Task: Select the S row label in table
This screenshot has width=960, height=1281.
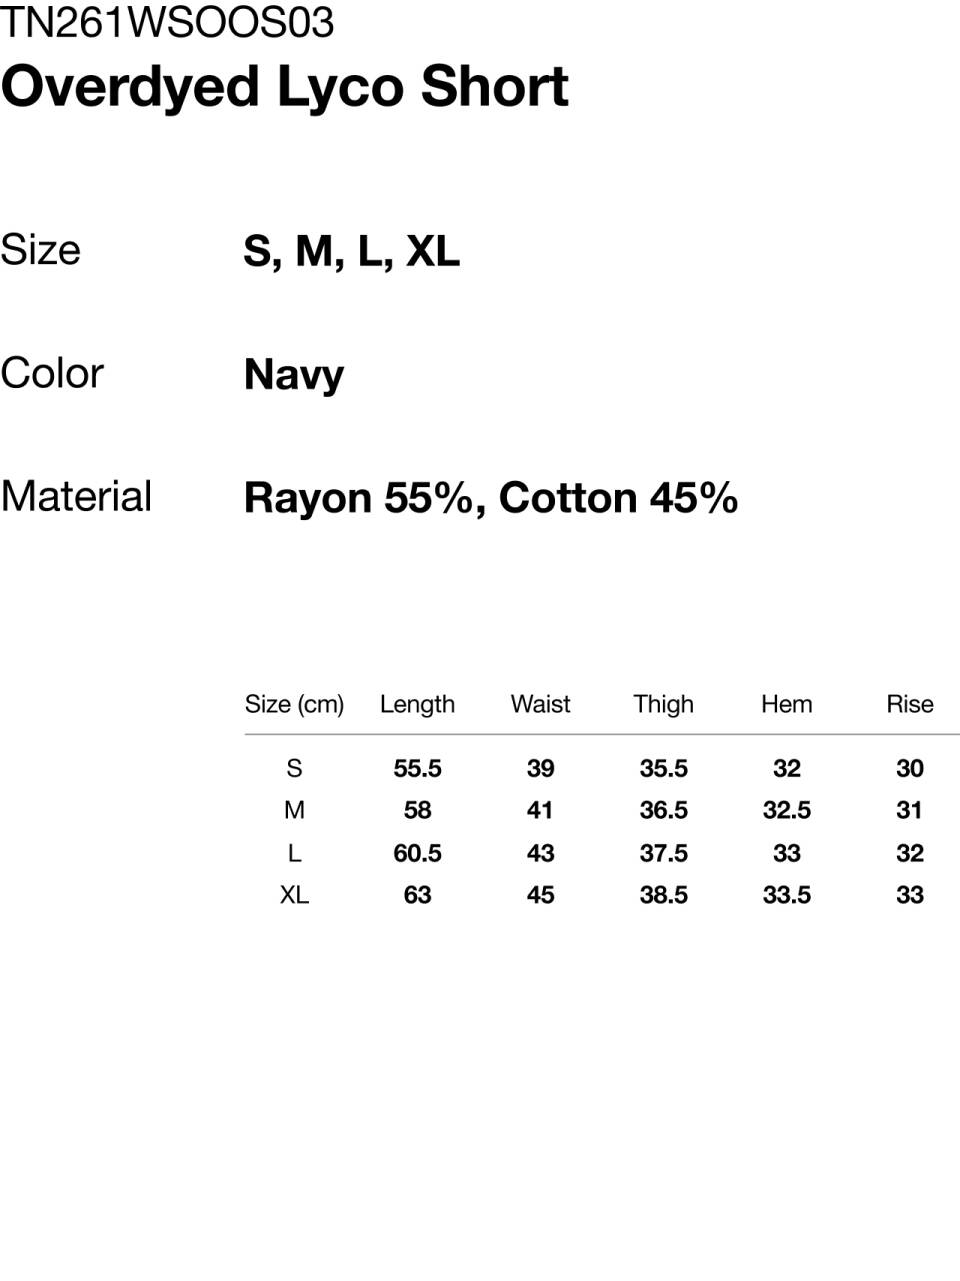Action: pyautogui.click(x=294, y=768)
